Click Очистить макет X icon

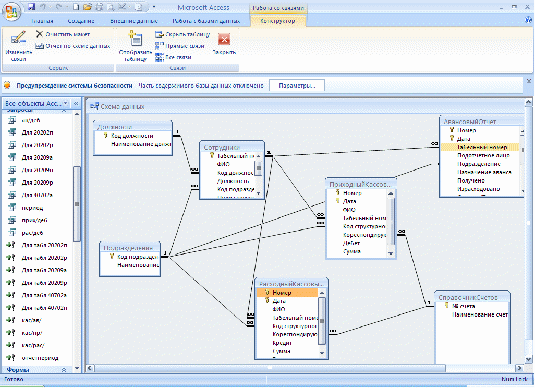click(40, 34)
